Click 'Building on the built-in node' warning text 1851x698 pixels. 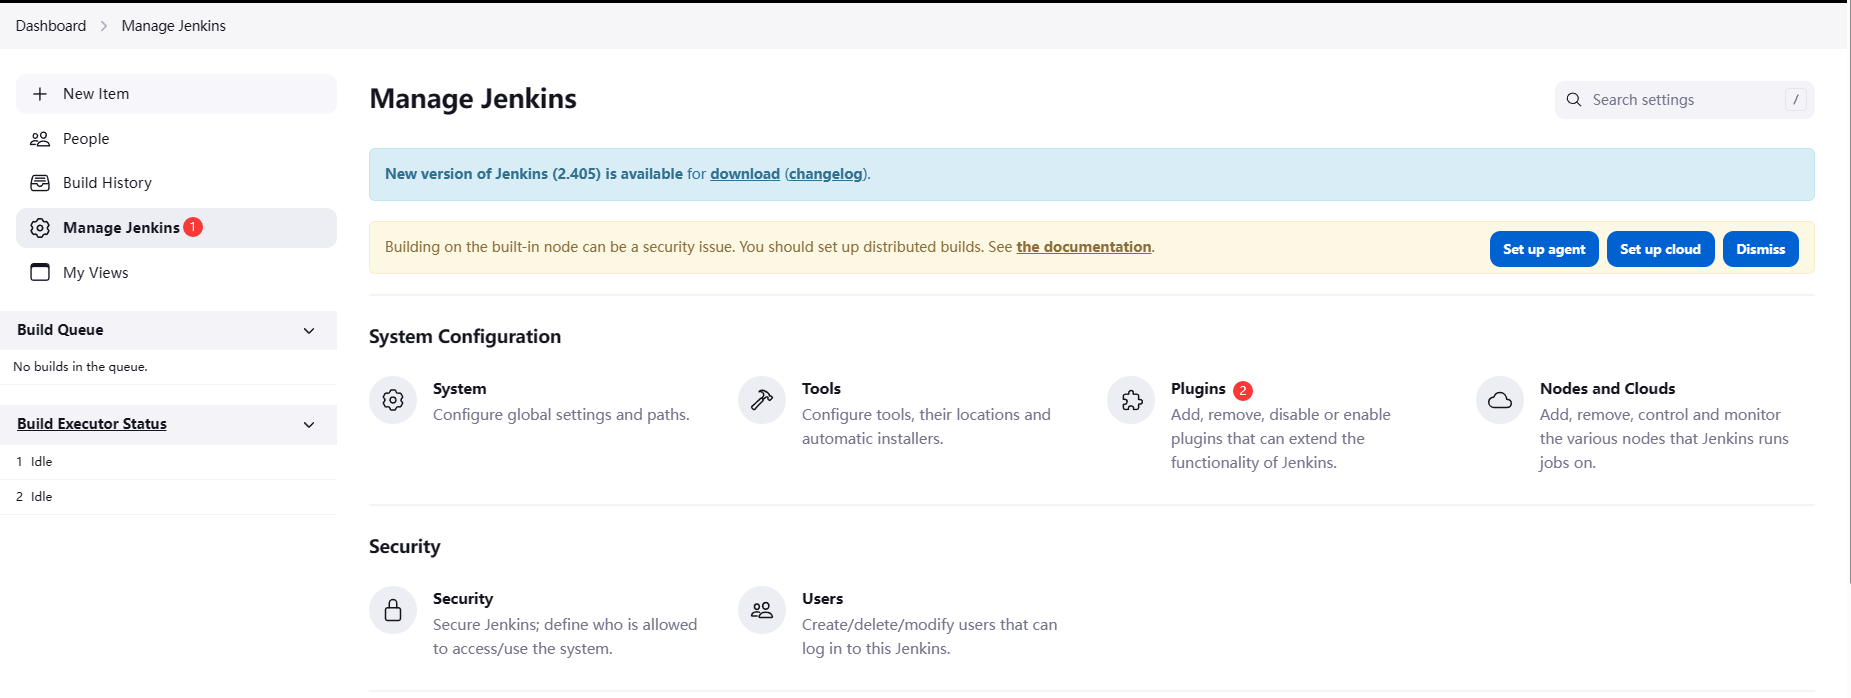pos(699,247)
